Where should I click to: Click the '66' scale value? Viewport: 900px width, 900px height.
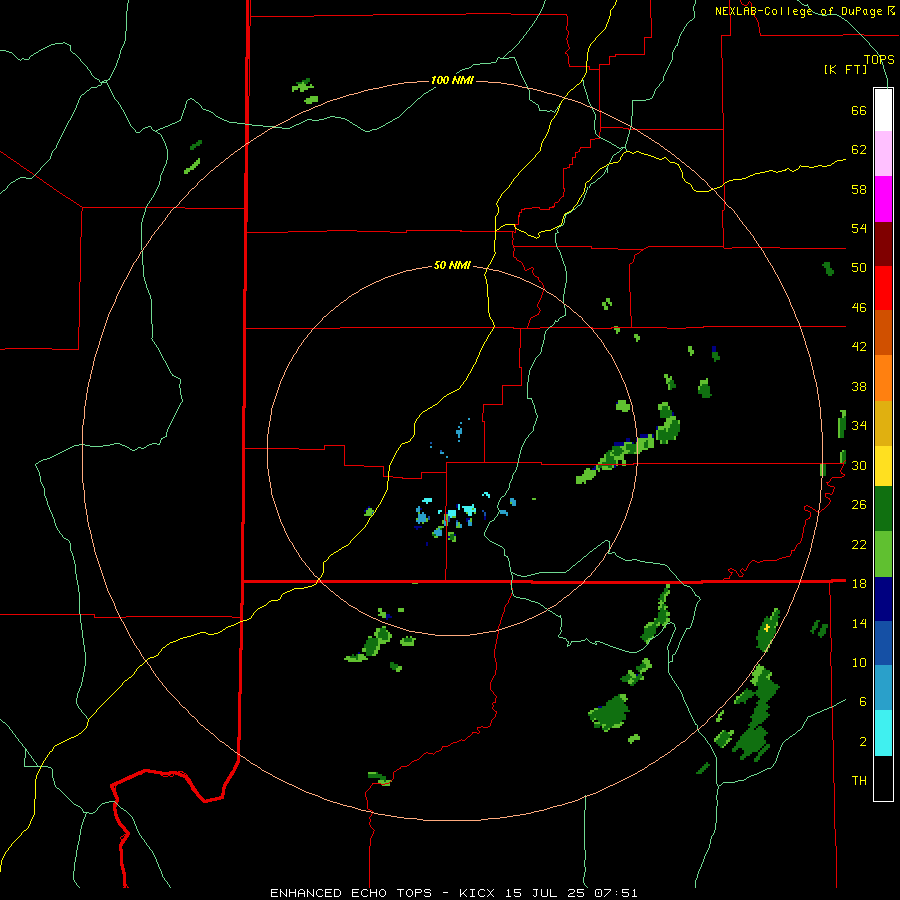(859, 111)
